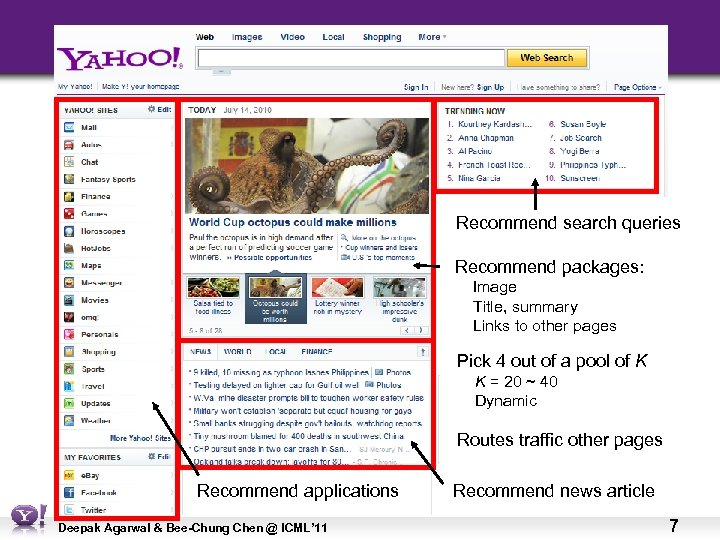This screenshot has height=540, width=720.
Task: Switch to the LOCAL news tab
Action: (277, 352)
